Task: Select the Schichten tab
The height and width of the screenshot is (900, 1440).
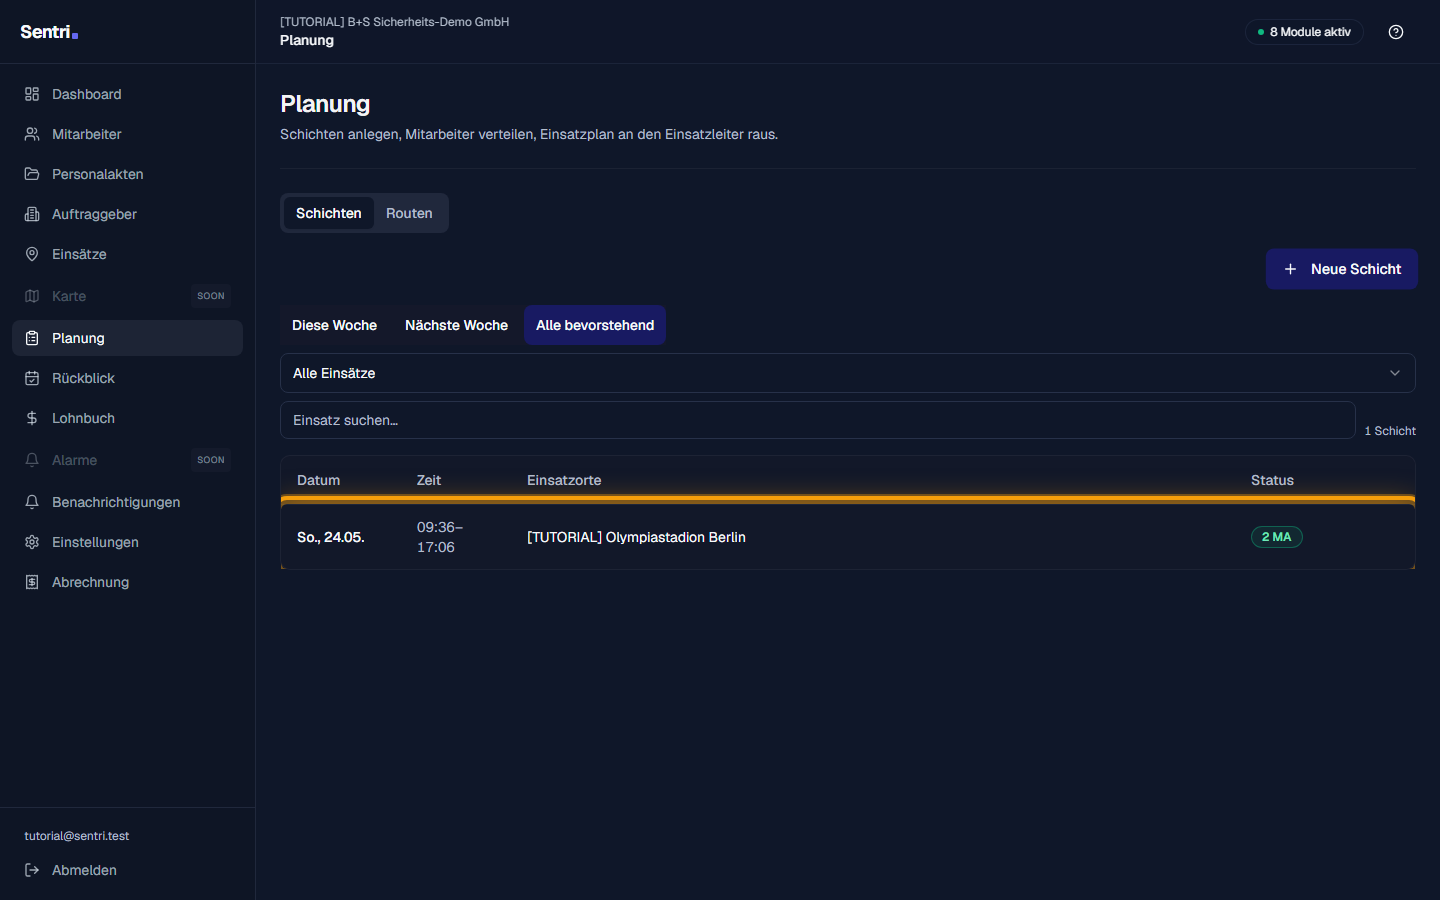Action: coord(329,213)
